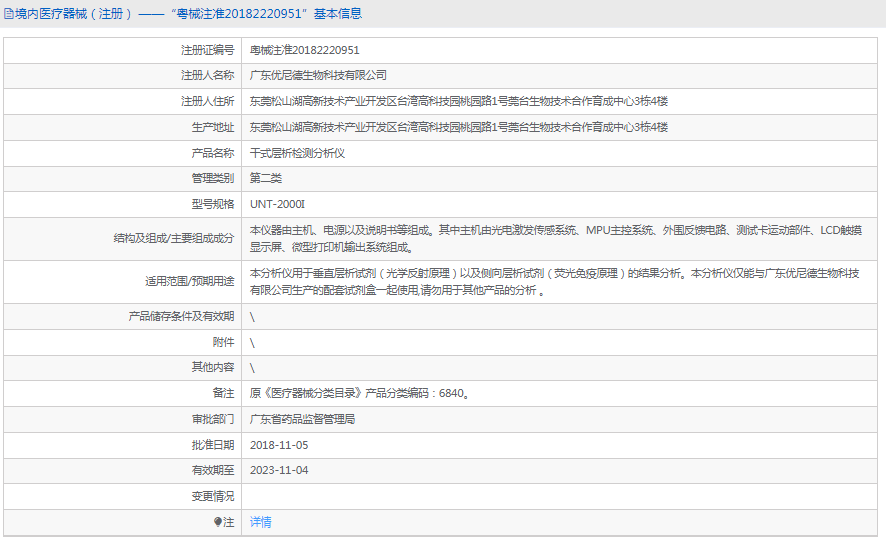The height and width of the screenshot is (540, 886).
Task: Click the structure description starting 本仪器由主机
Action: pyautogui.click(x=556, y=238)
